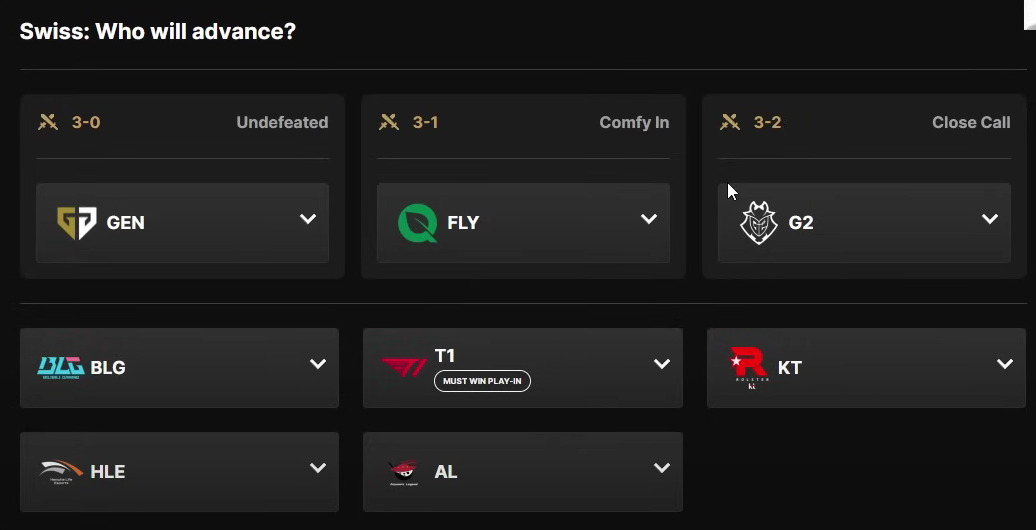Open the AL team dropdown arrow
The image size is (1036, 530).
tap(661, 468)
